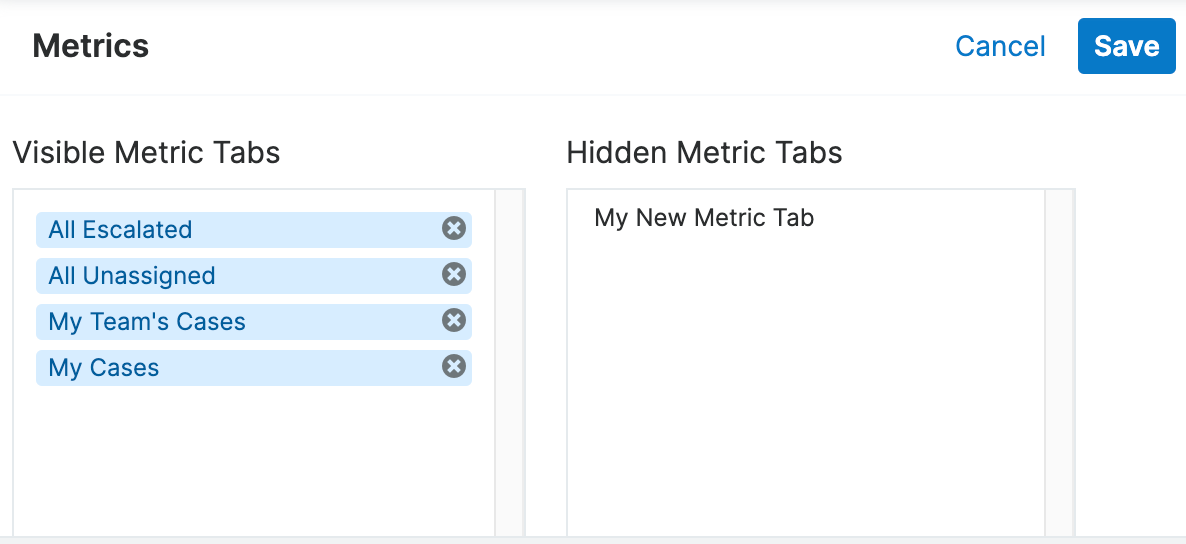1186x544 pixels.
Task: Click the Metrics page title
Action: click(91, 46)
